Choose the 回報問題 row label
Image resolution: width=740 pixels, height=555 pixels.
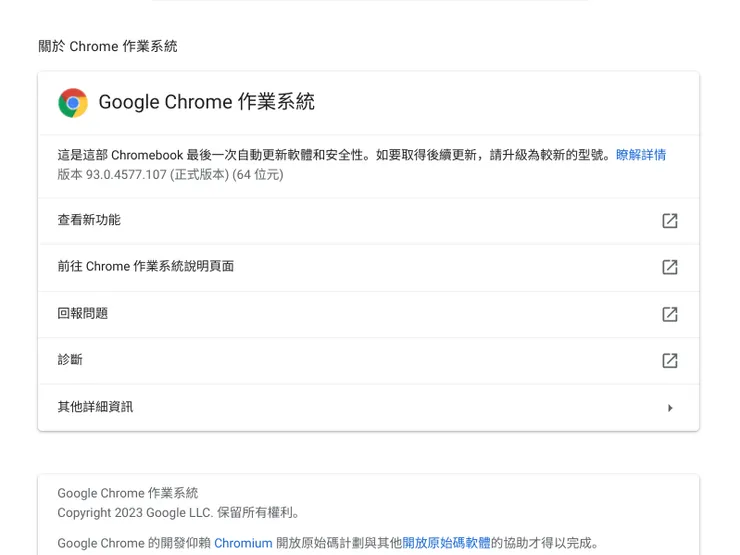(83, 313)
